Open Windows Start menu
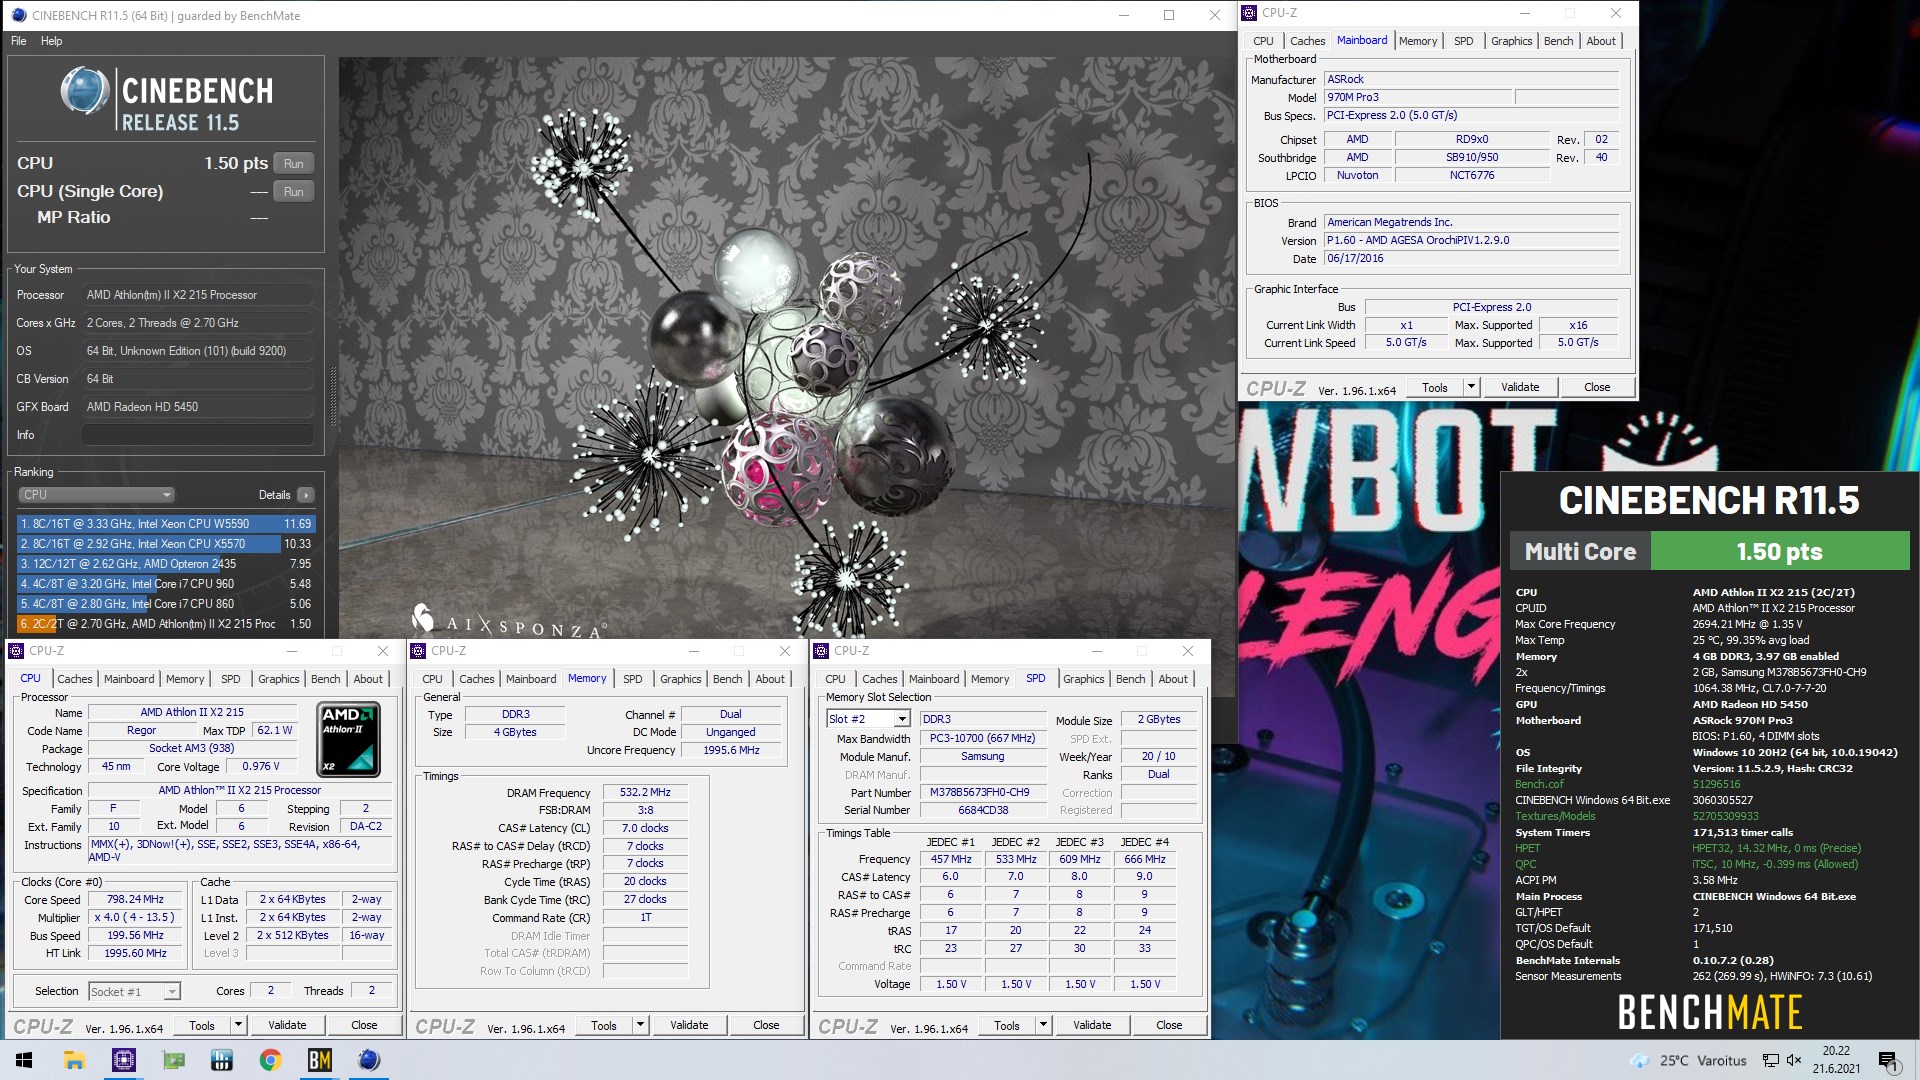Screen dimensions: 1920x1080 point(24,1060)
